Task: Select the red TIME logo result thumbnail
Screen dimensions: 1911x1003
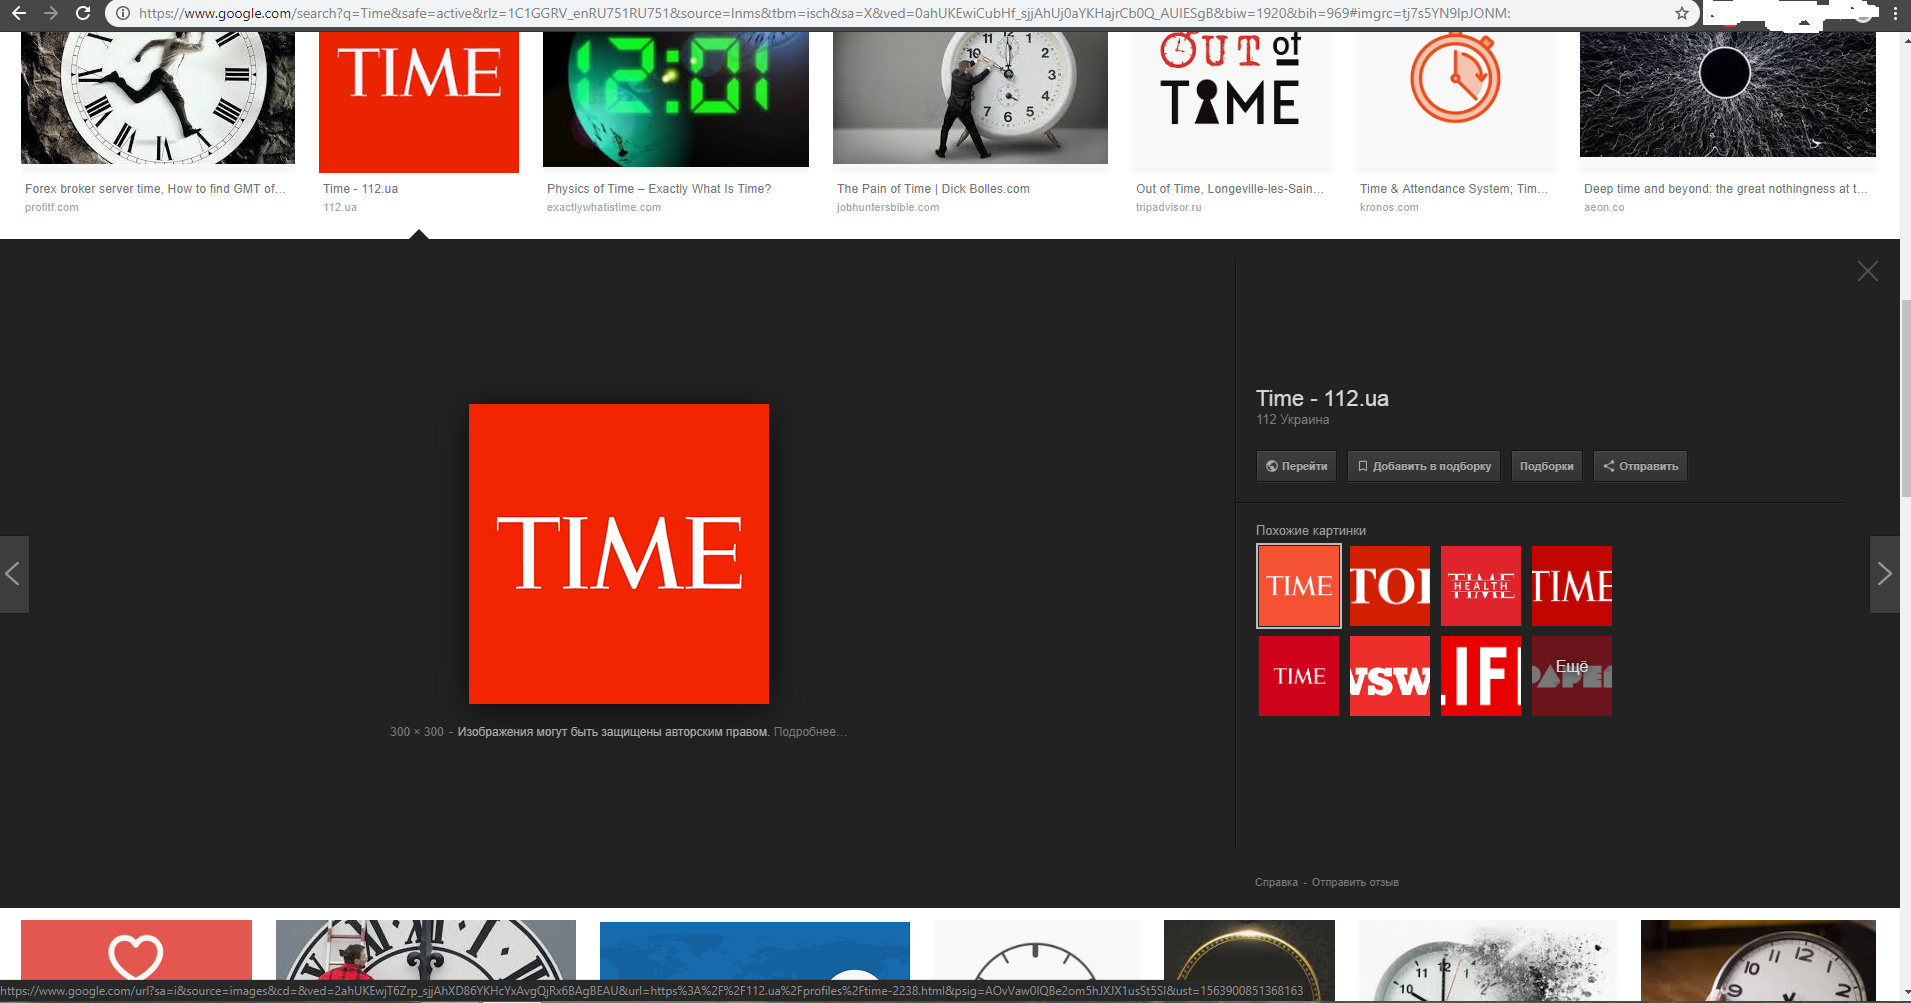Action: pyautogui.click(x=419, y=102)
